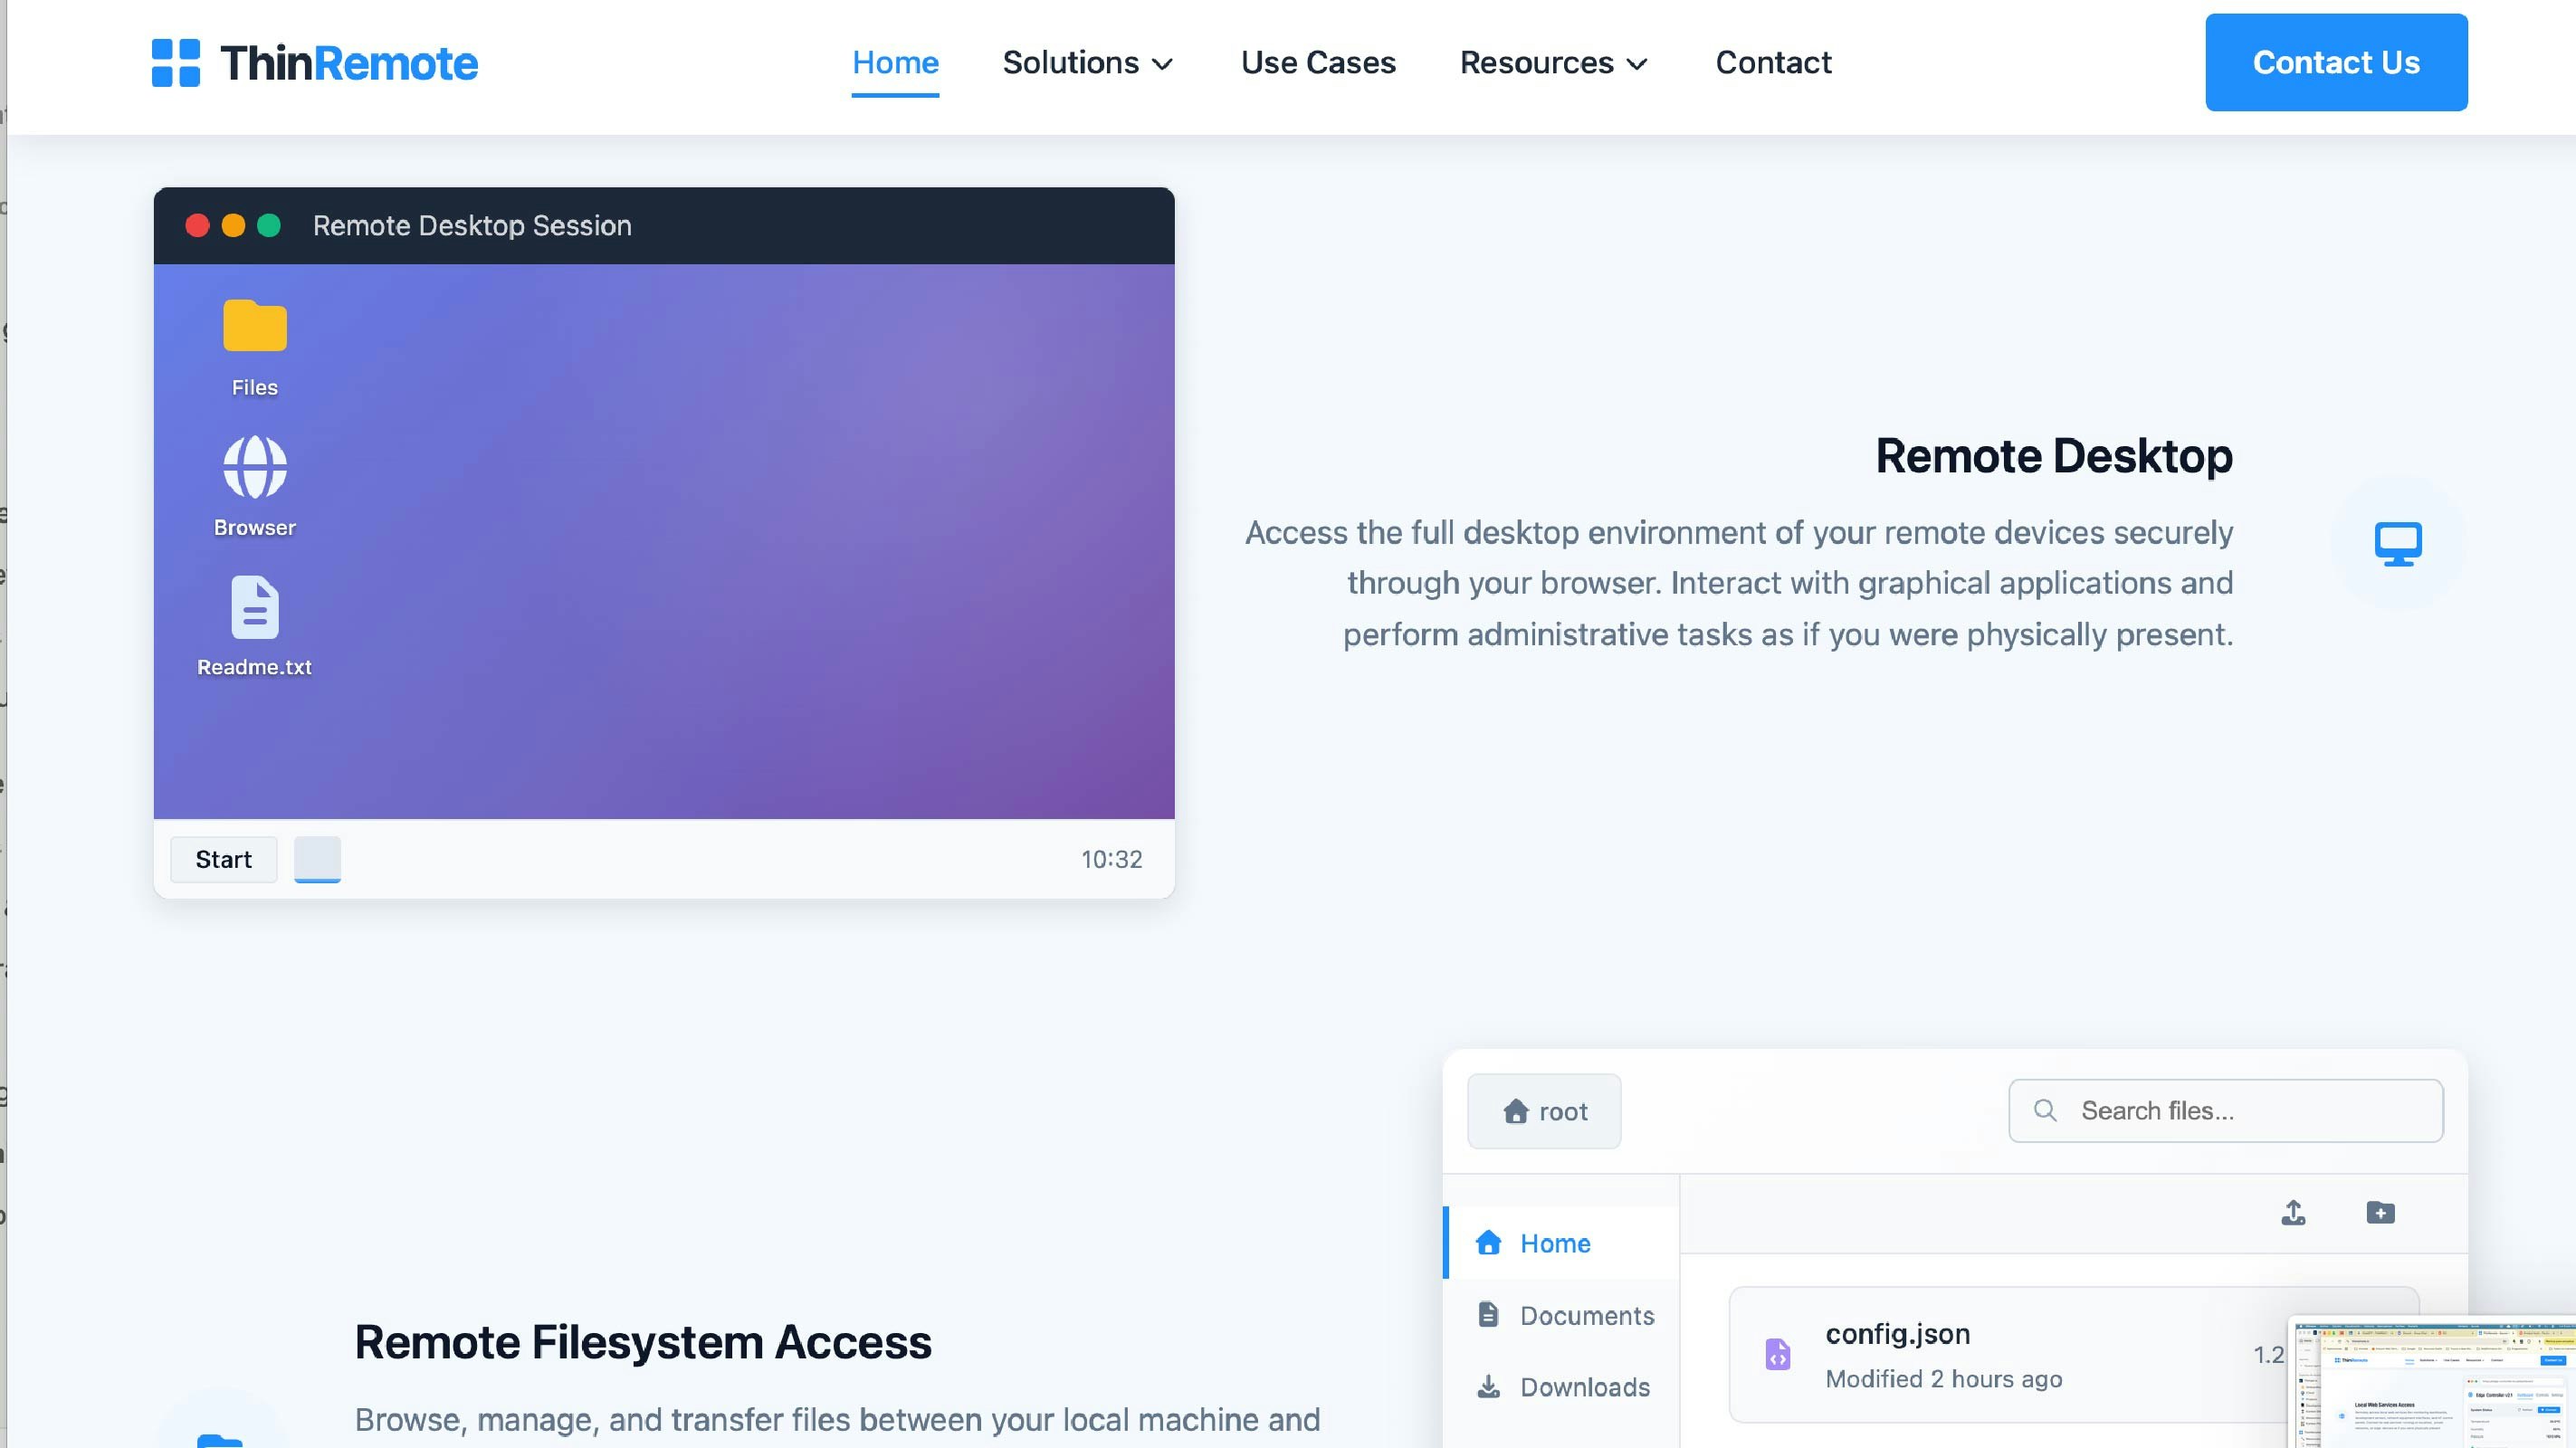Viewport: 2576px width, 1448px height.
Task: Click the Modified 2 hours ago text
Action: click(1944, 1379)
